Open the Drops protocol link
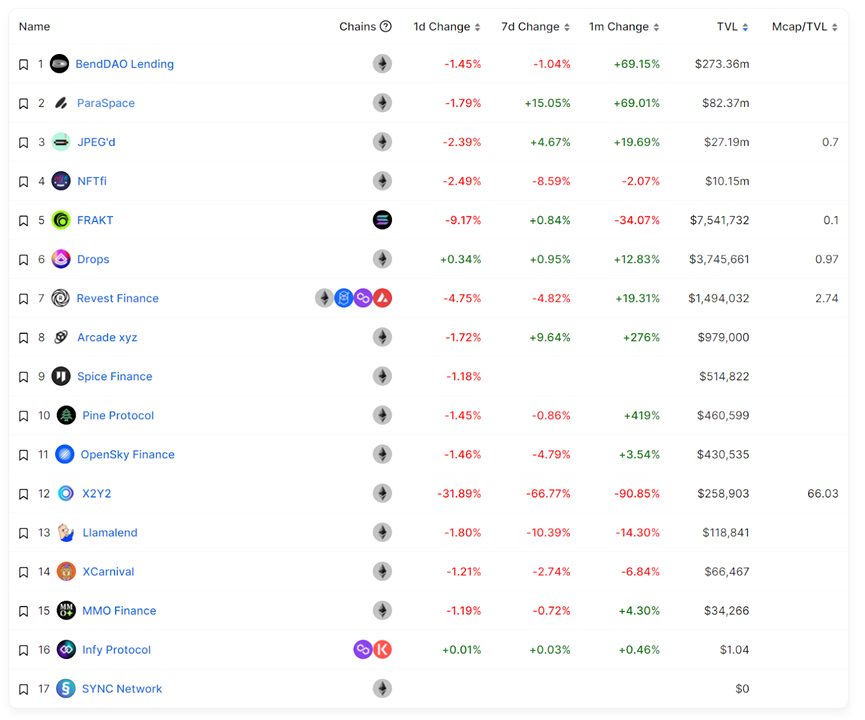This screenshot has width=865, height=720. [93, 259]
